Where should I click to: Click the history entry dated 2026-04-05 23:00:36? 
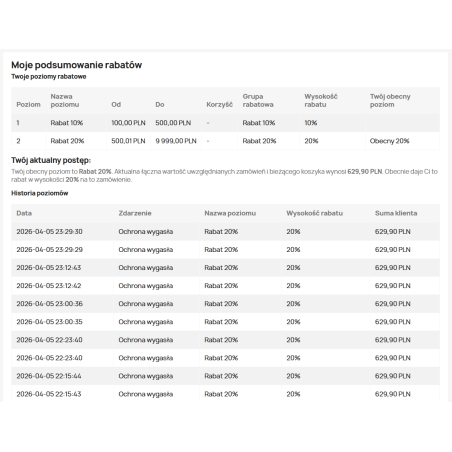pyautogui.click(x=225, y=304)
